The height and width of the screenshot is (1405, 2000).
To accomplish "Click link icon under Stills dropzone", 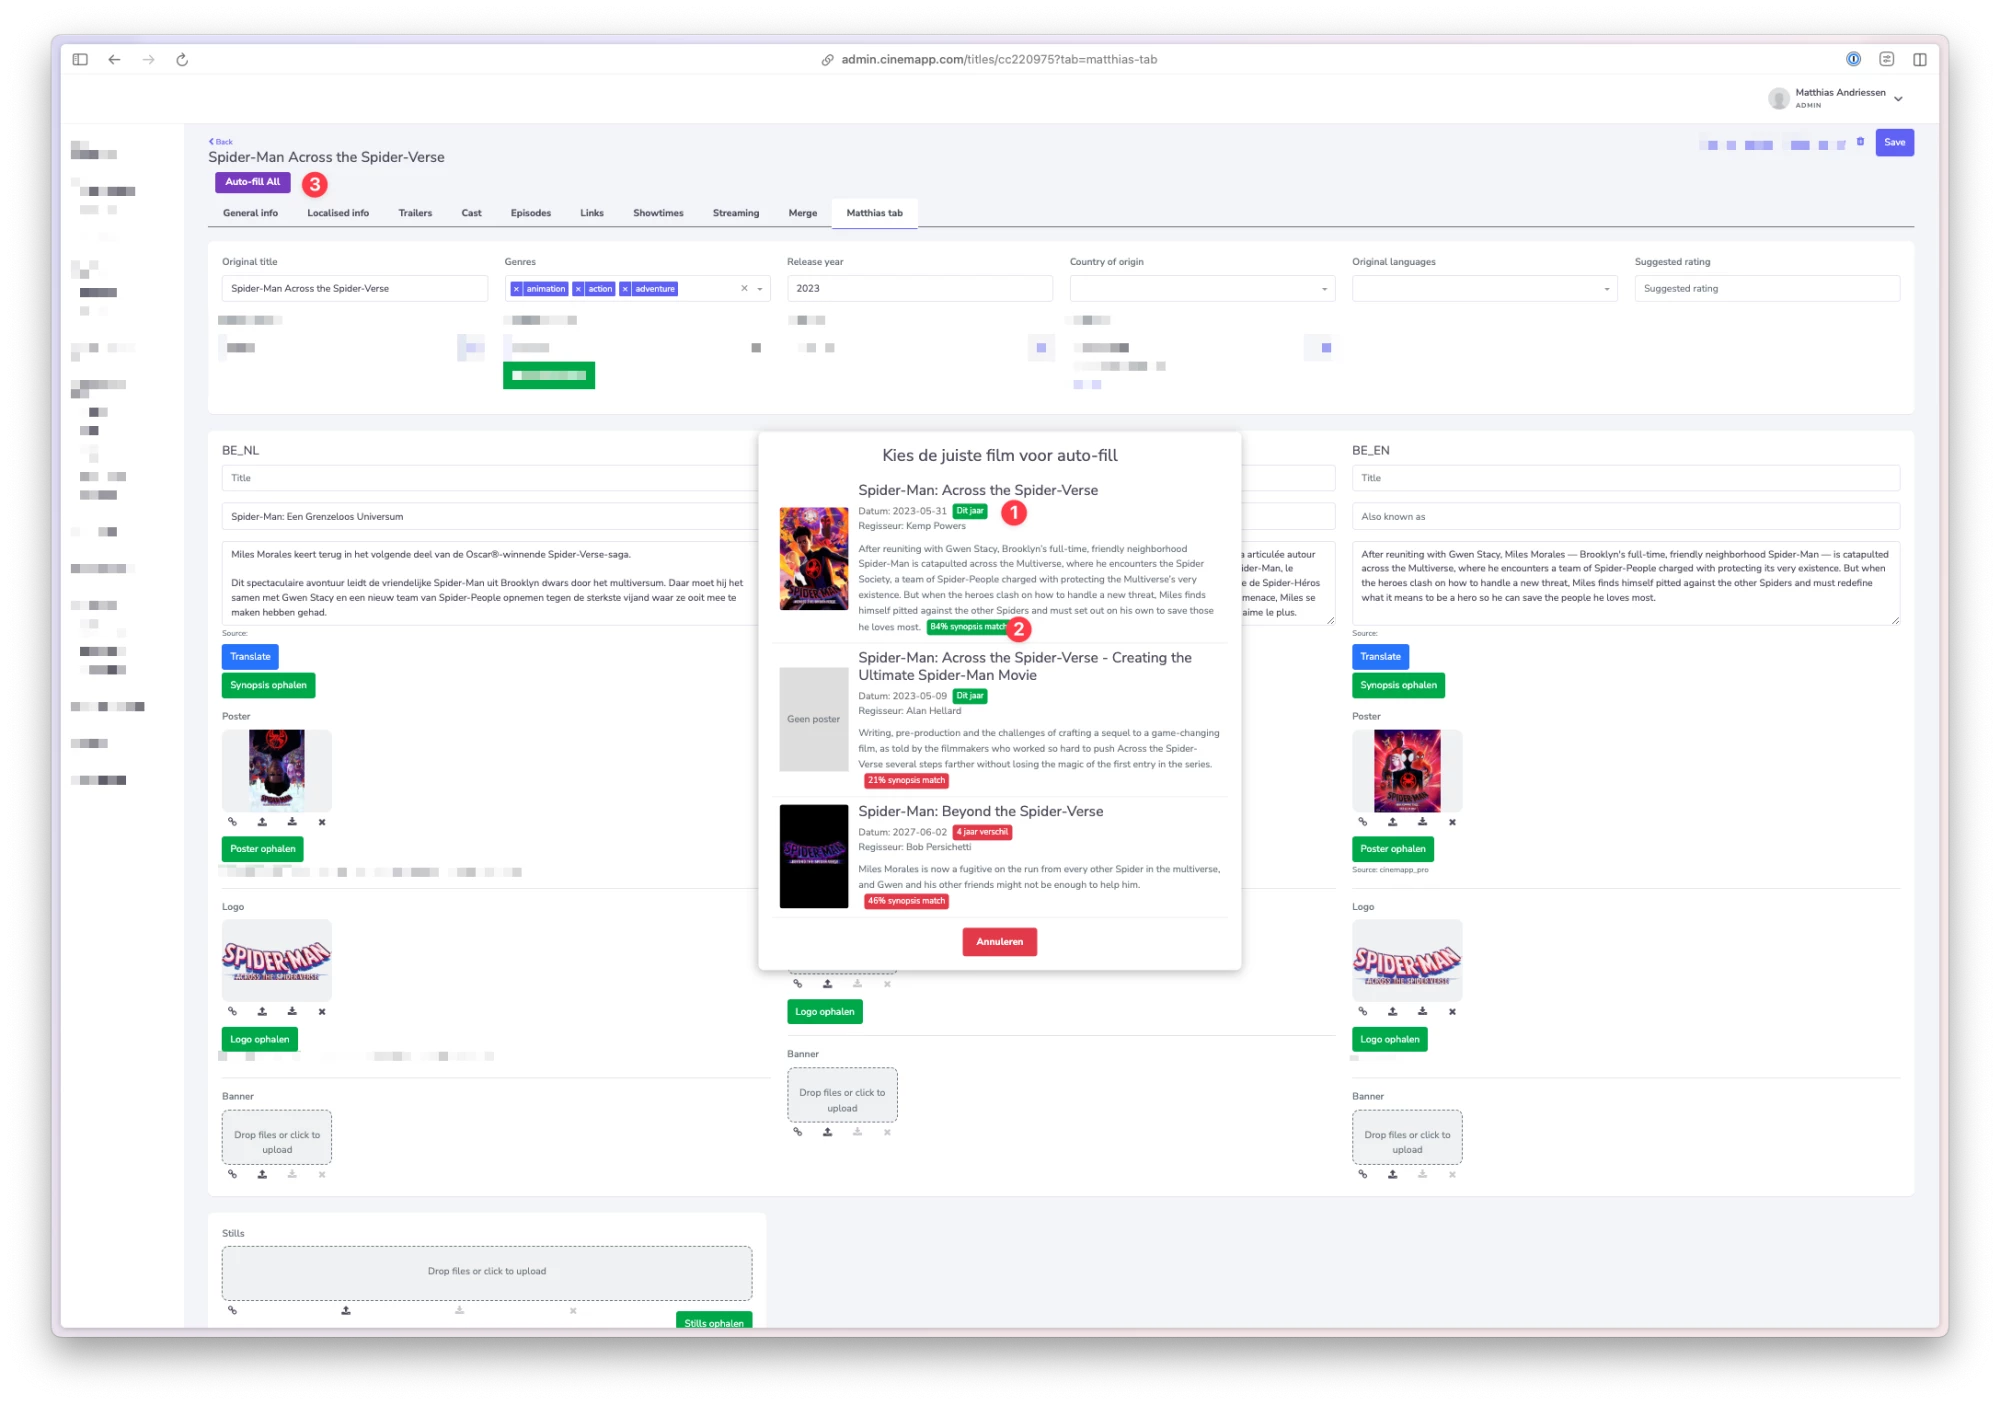I will click(232, 1310).
